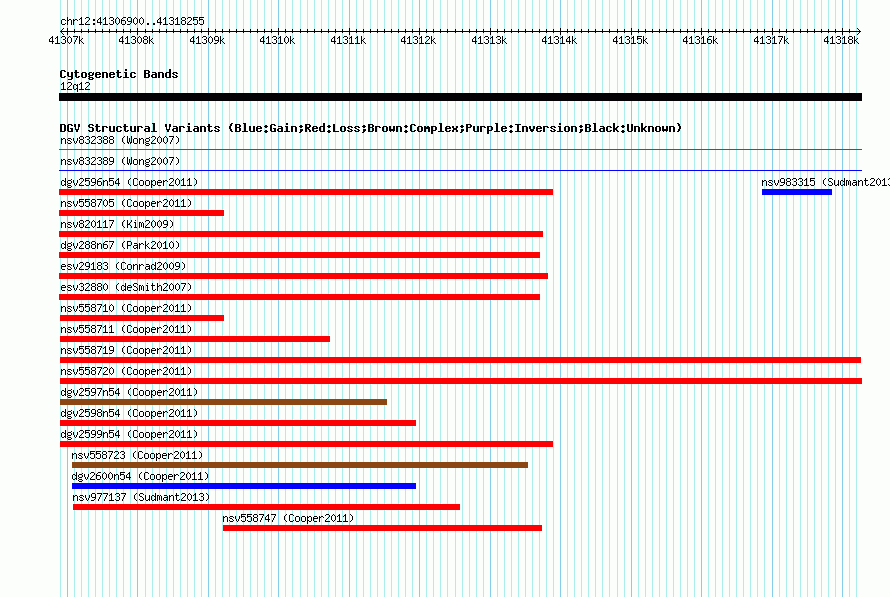The image size is (890, 597).
Task: Click the Cytogenetic Bands track title
Action: tap(119, 74)
